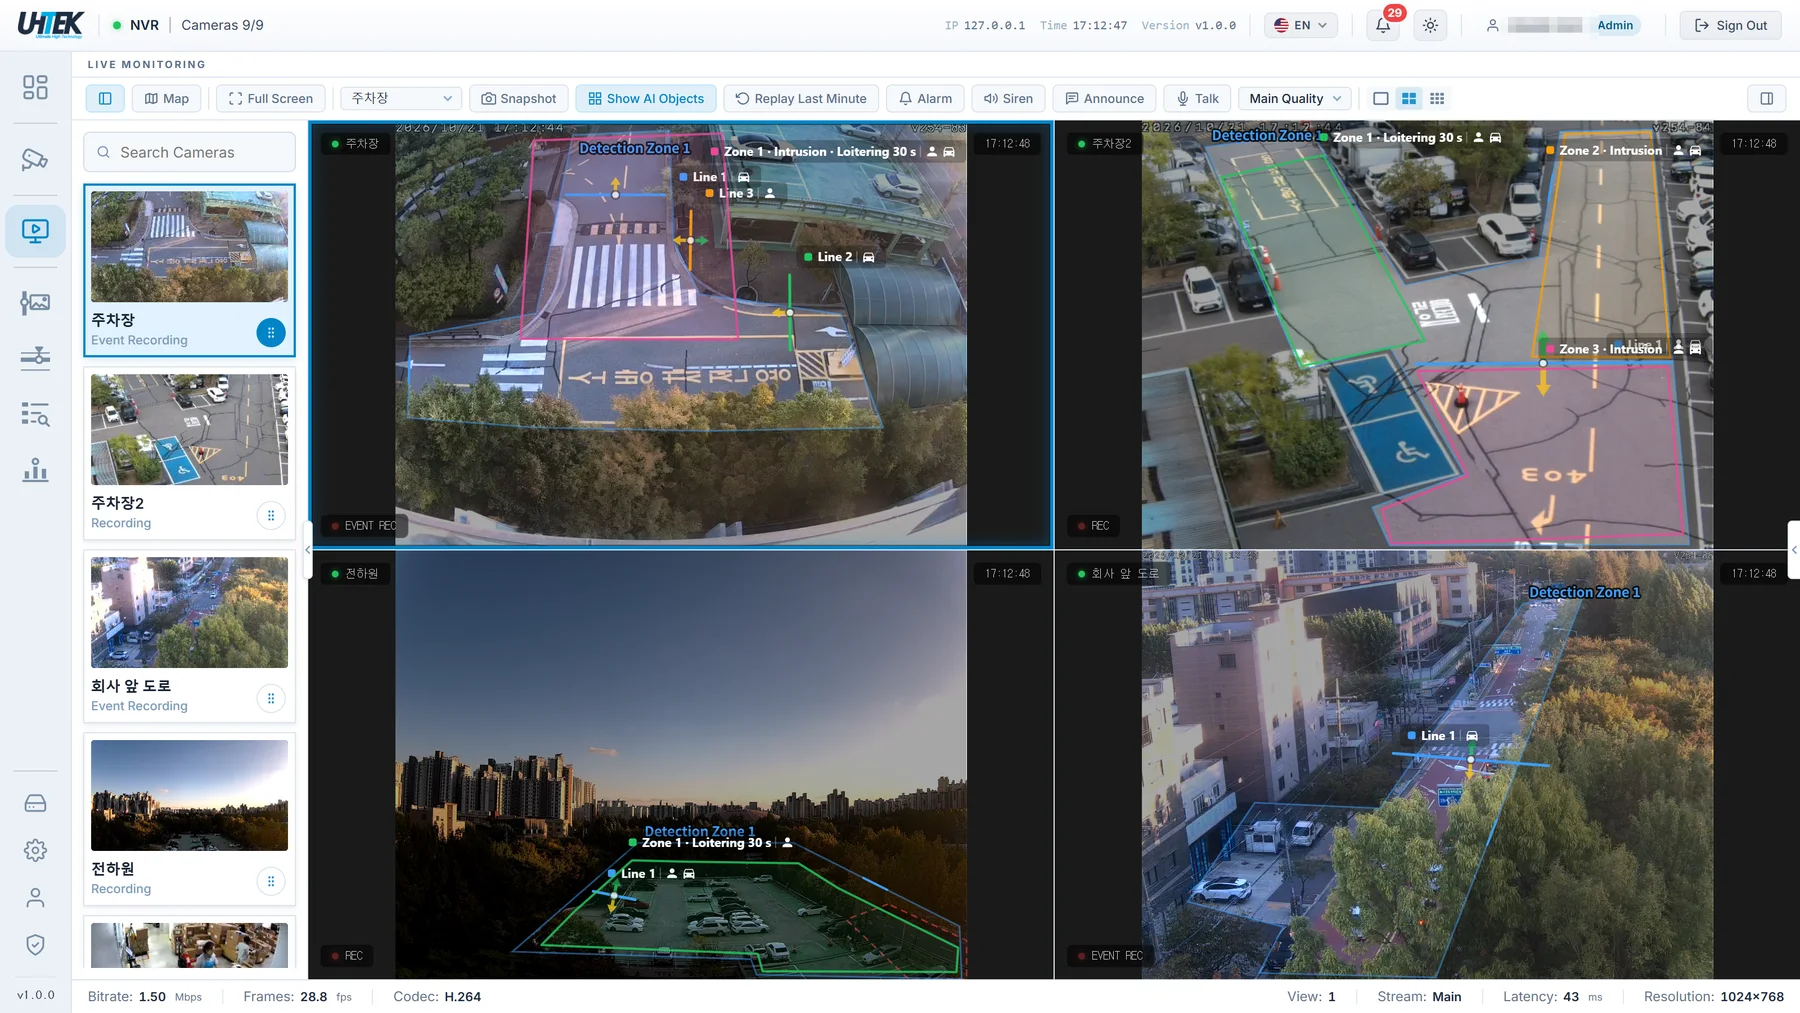
Task: Open the camera devices sidebar icon
Action: [x=35, y=159]
